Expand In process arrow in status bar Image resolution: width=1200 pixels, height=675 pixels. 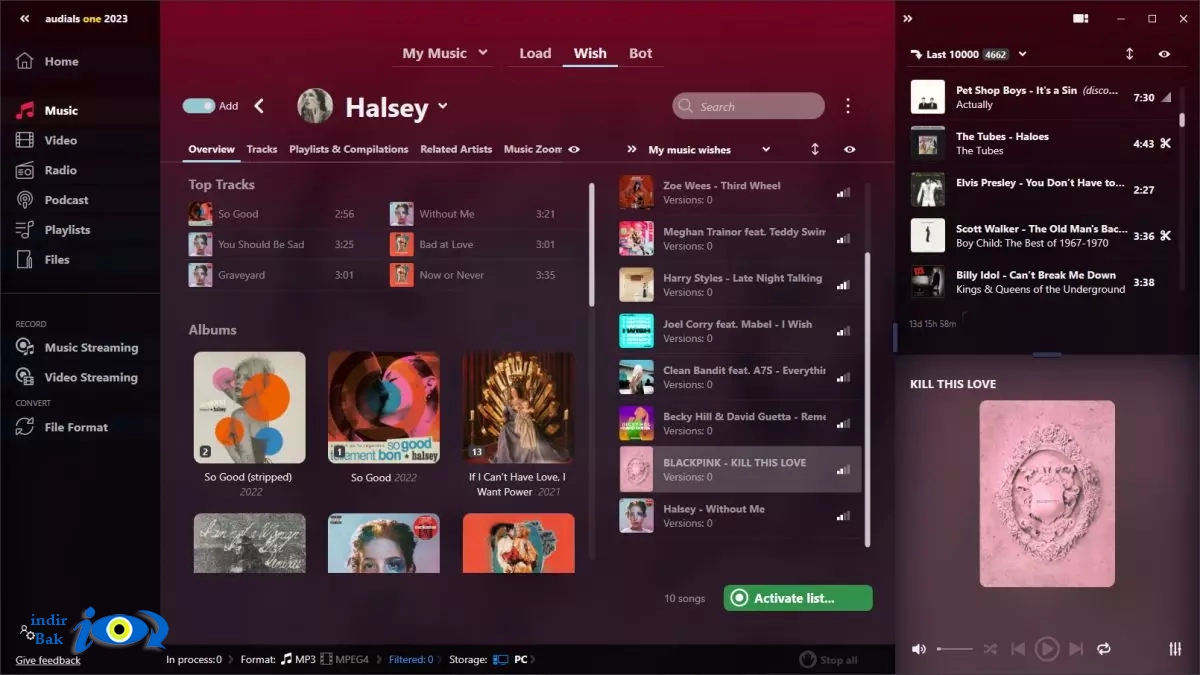230,659
